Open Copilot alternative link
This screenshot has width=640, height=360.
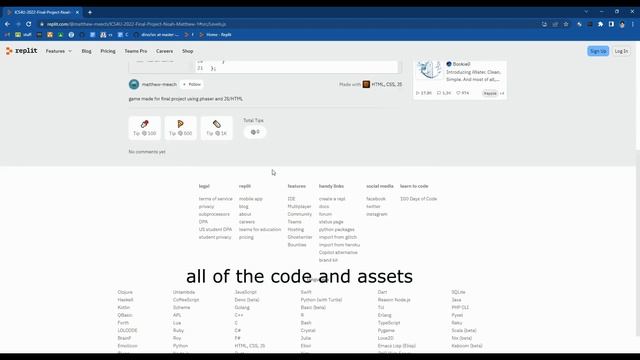pyautogui.click(x=338, y=252)
